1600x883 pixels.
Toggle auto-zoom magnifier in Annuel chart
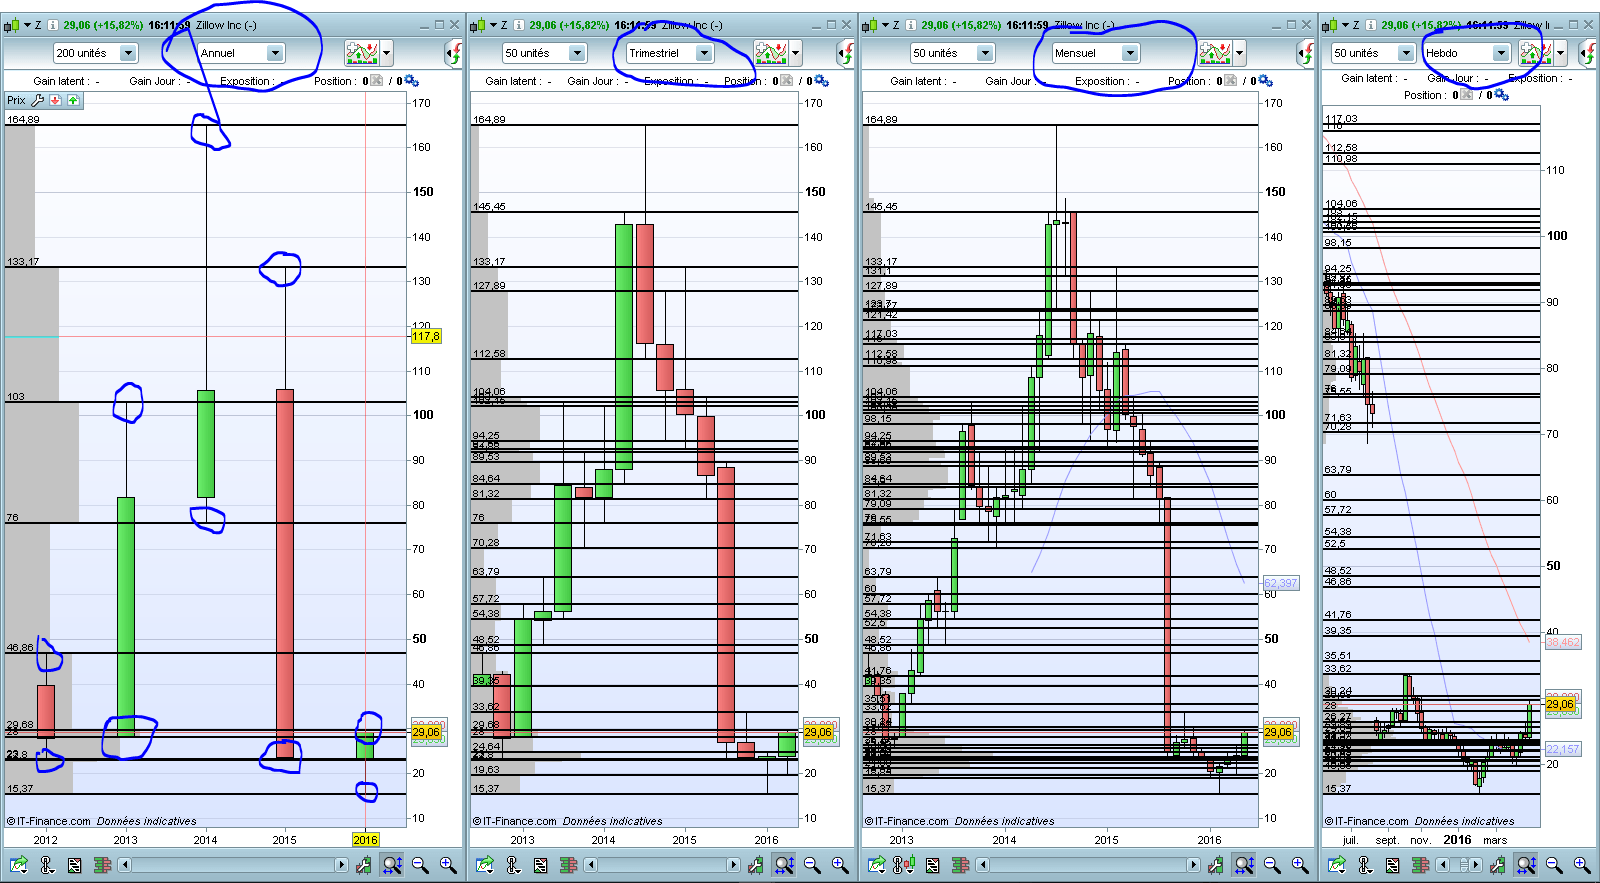(x=392, y=865)
